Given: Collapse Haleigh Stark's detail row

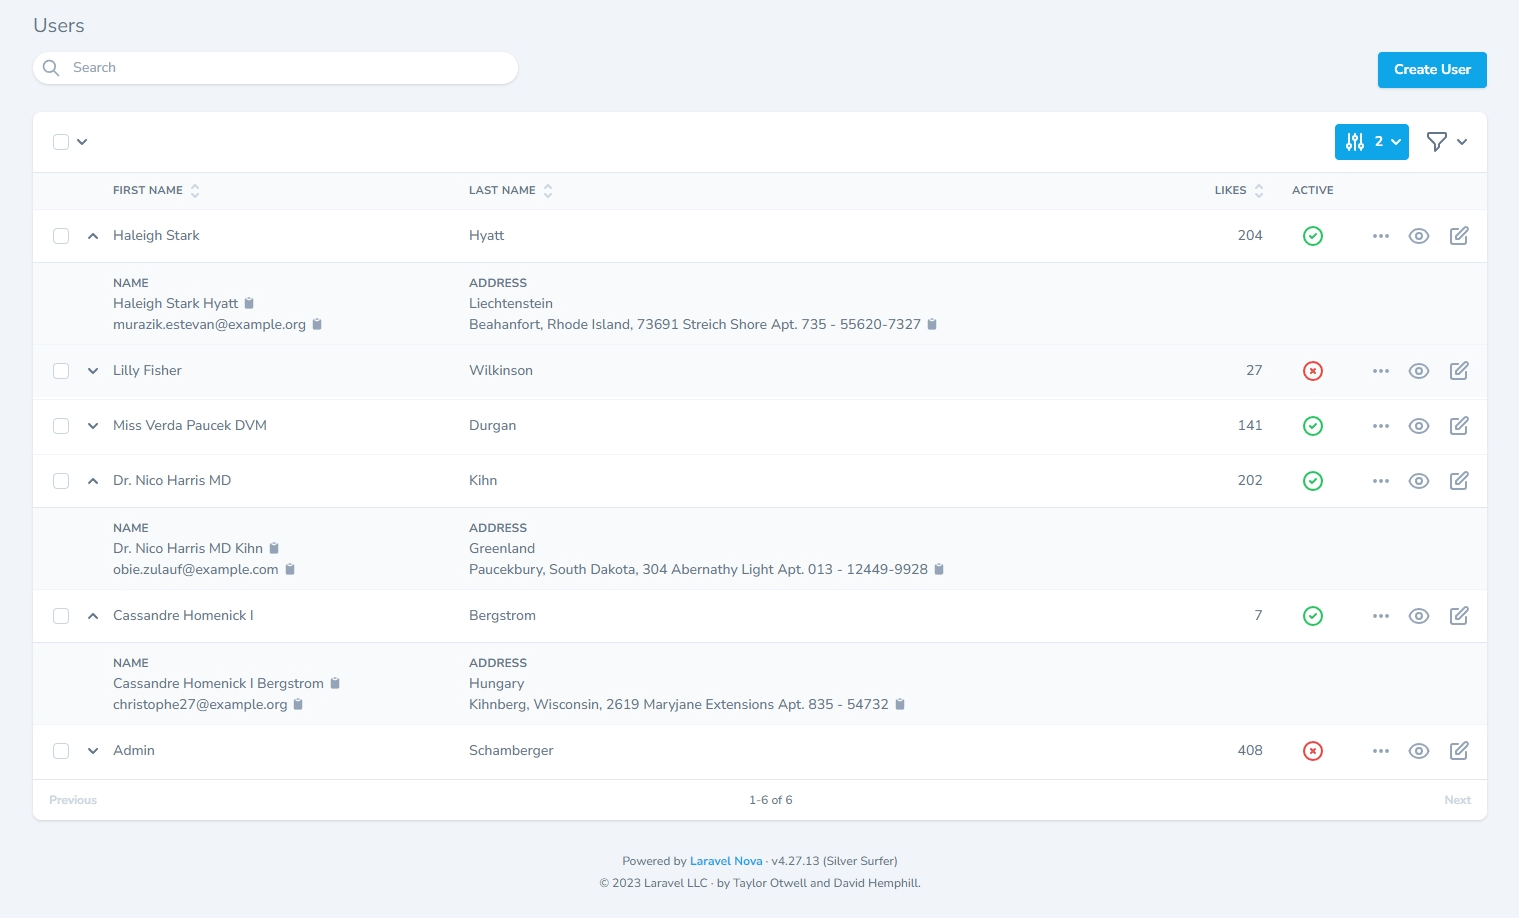Looking at the screenshot, I should 93,236.
